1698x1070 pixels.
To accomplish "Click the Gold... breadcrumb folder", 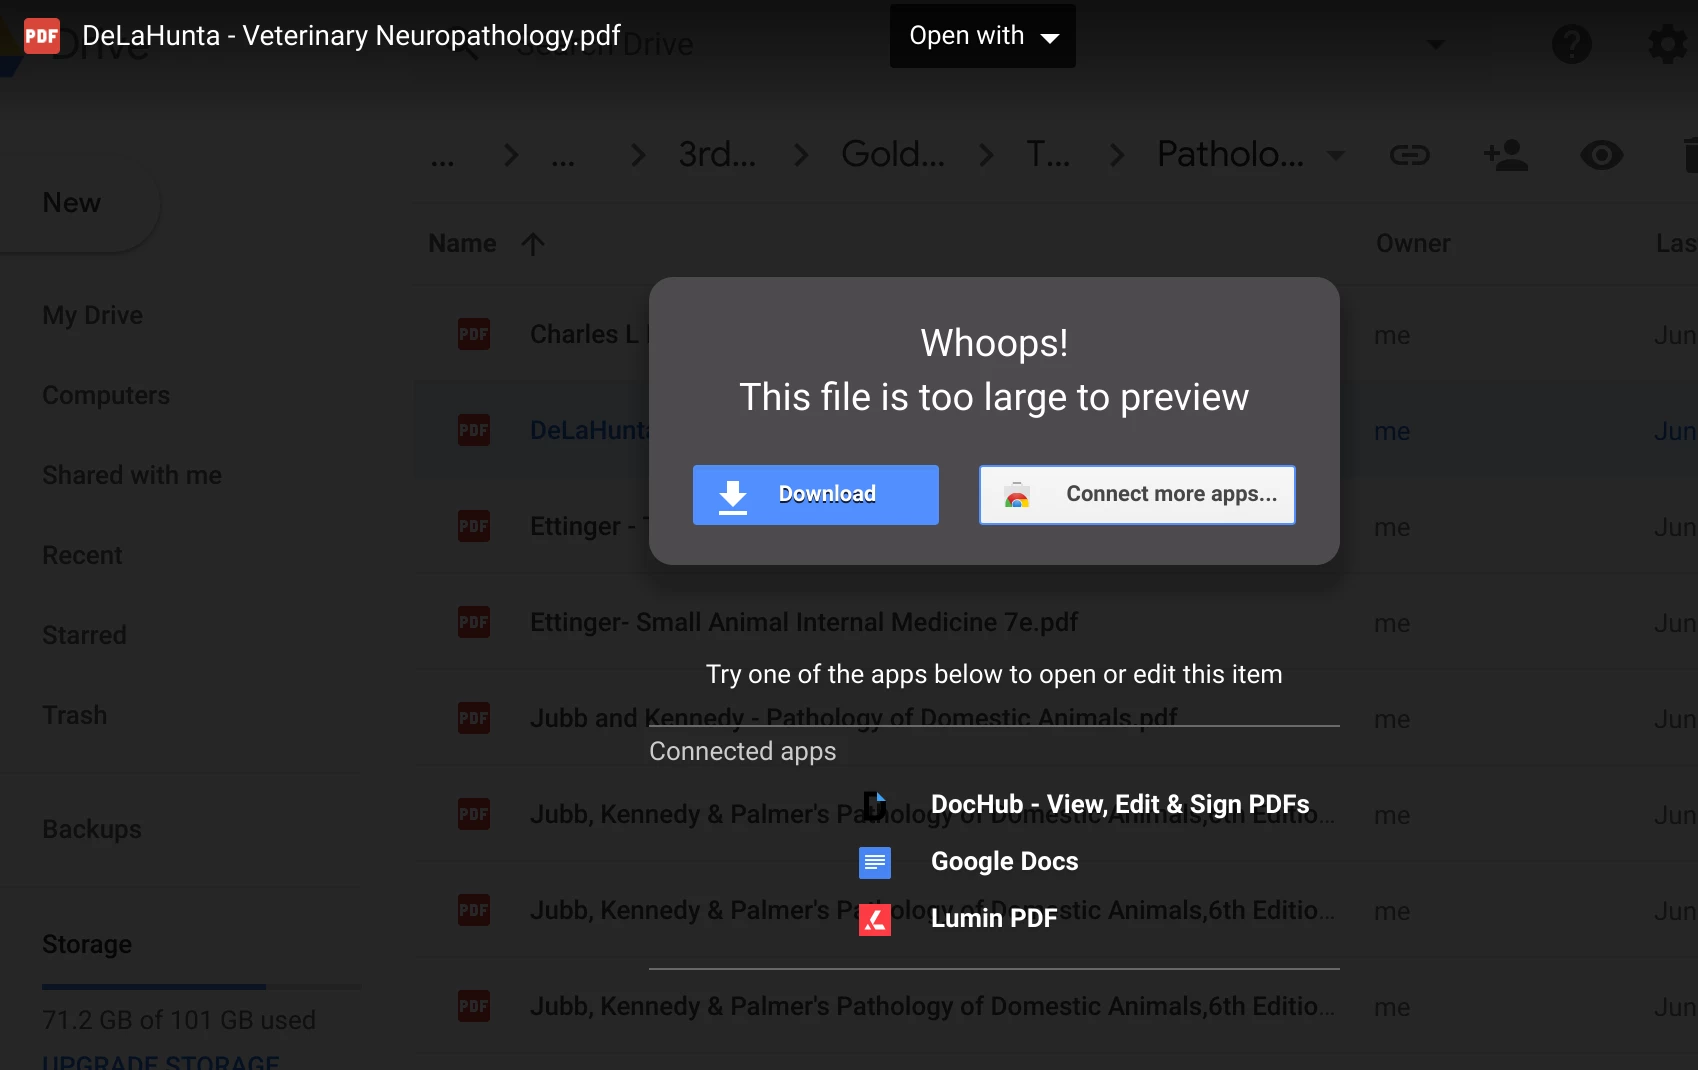I will point(893,154).
